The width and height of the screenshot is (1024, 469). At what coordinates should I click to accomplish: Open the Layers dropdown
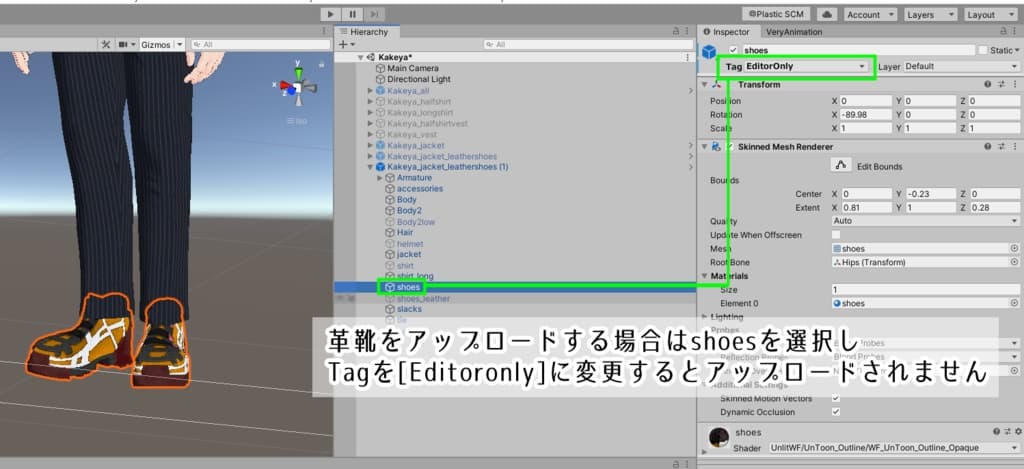tap(931, 14)
